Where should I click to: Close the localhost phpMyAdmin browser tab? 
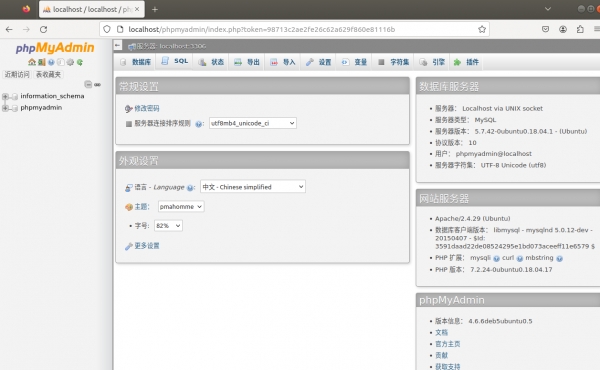(137, 9)
